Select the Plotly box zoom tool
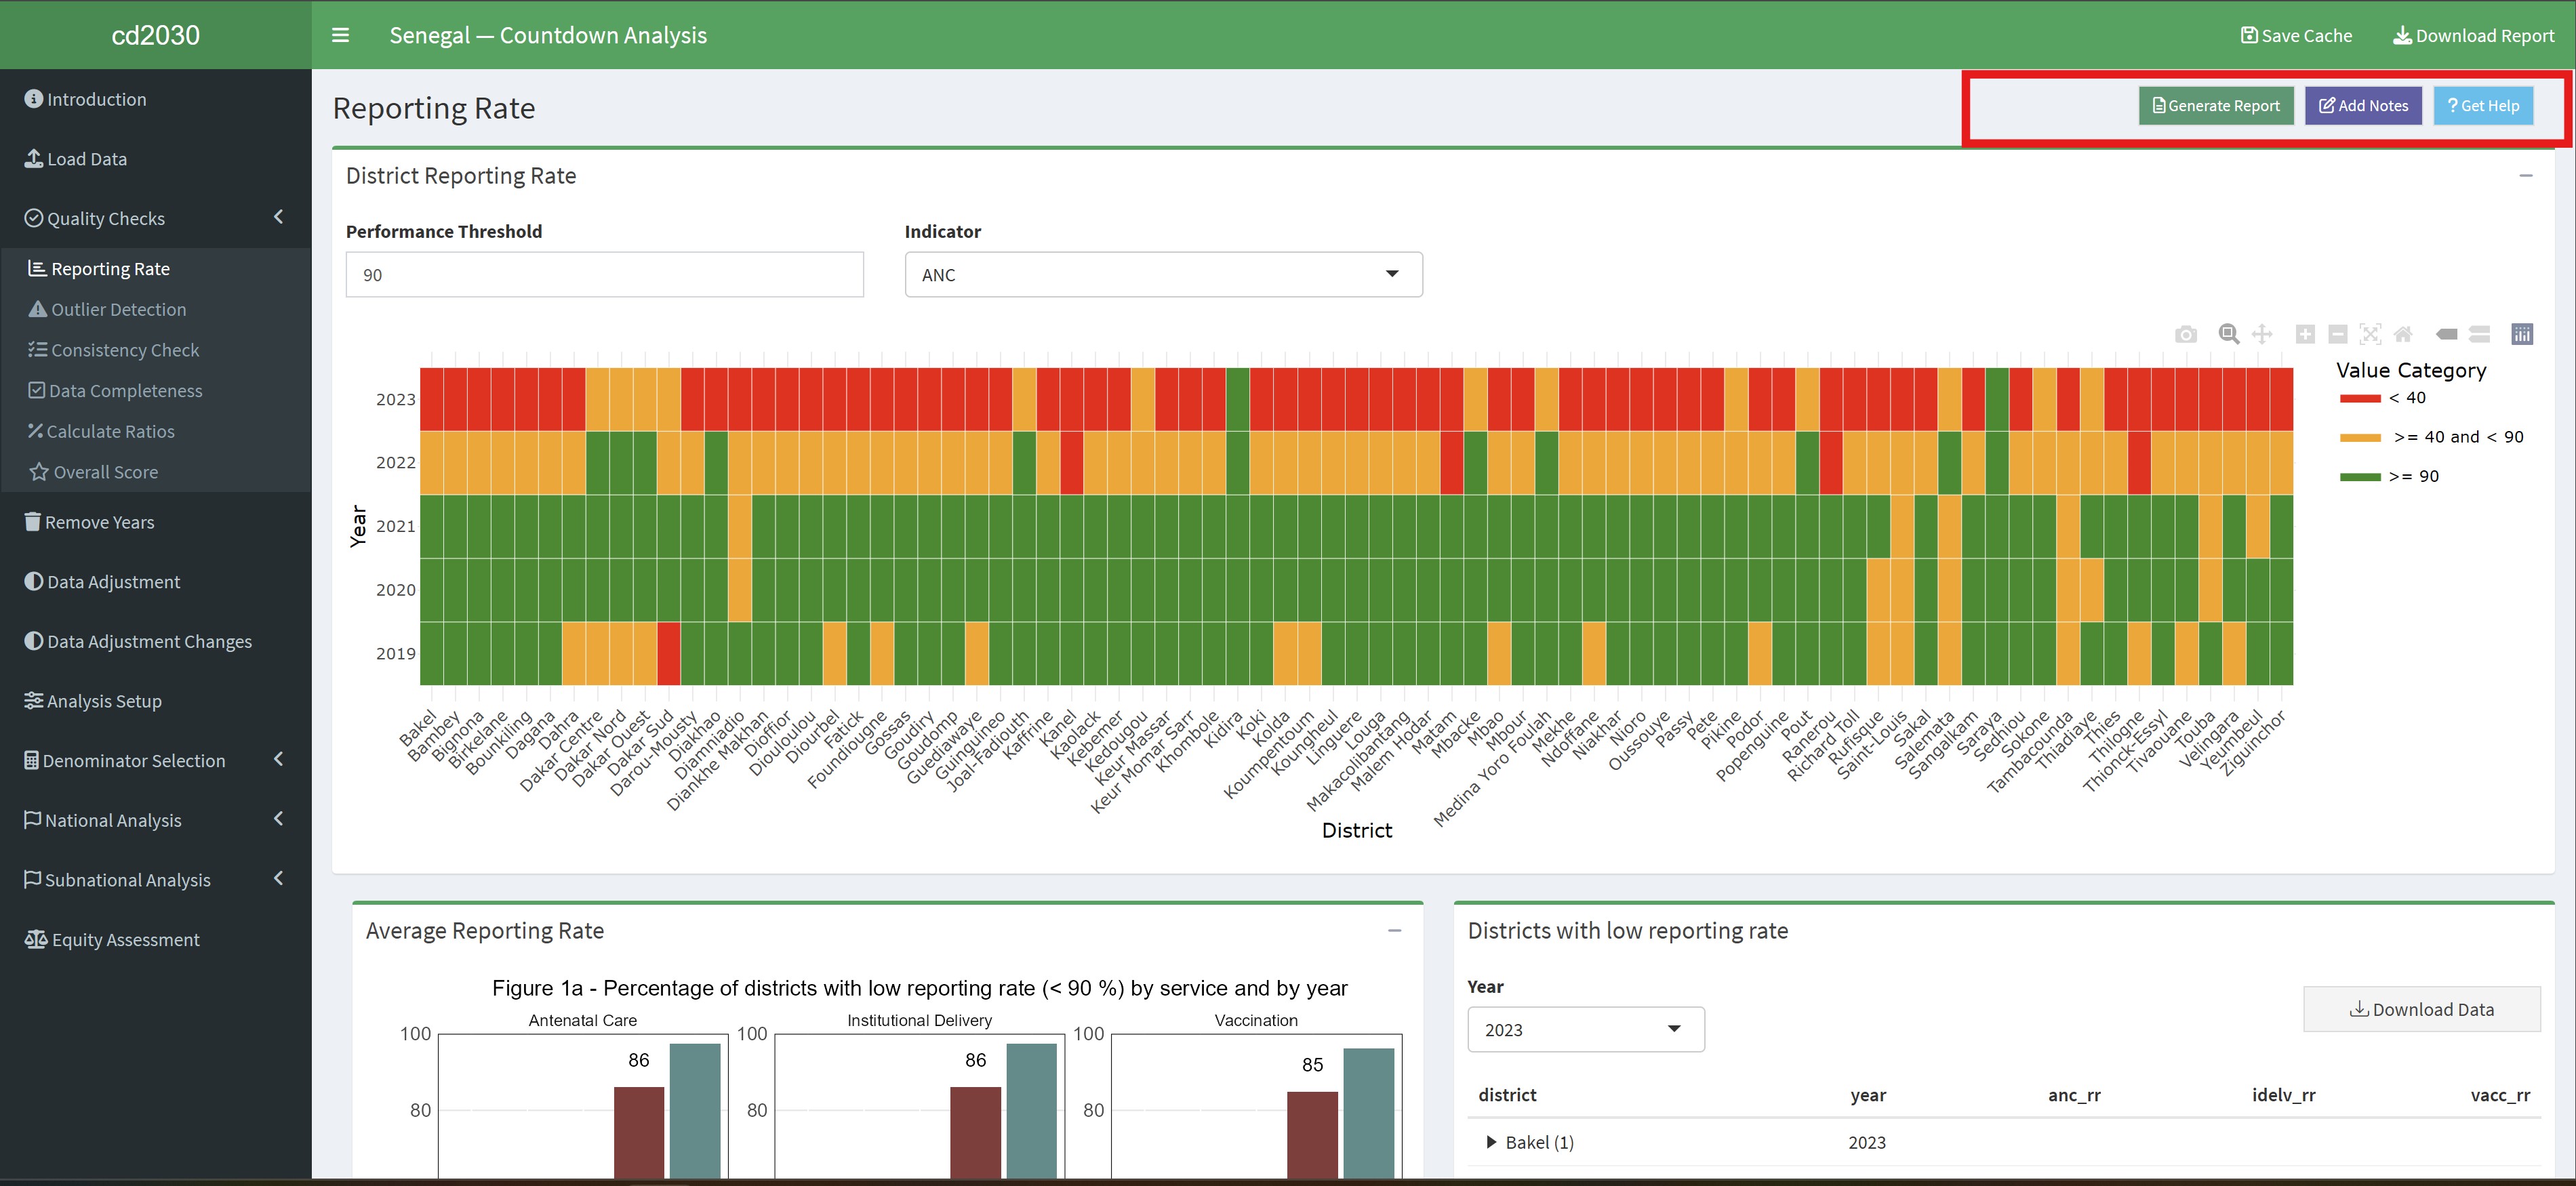The width and height of the screenshot is (2576, 1186). (2229, 334)
